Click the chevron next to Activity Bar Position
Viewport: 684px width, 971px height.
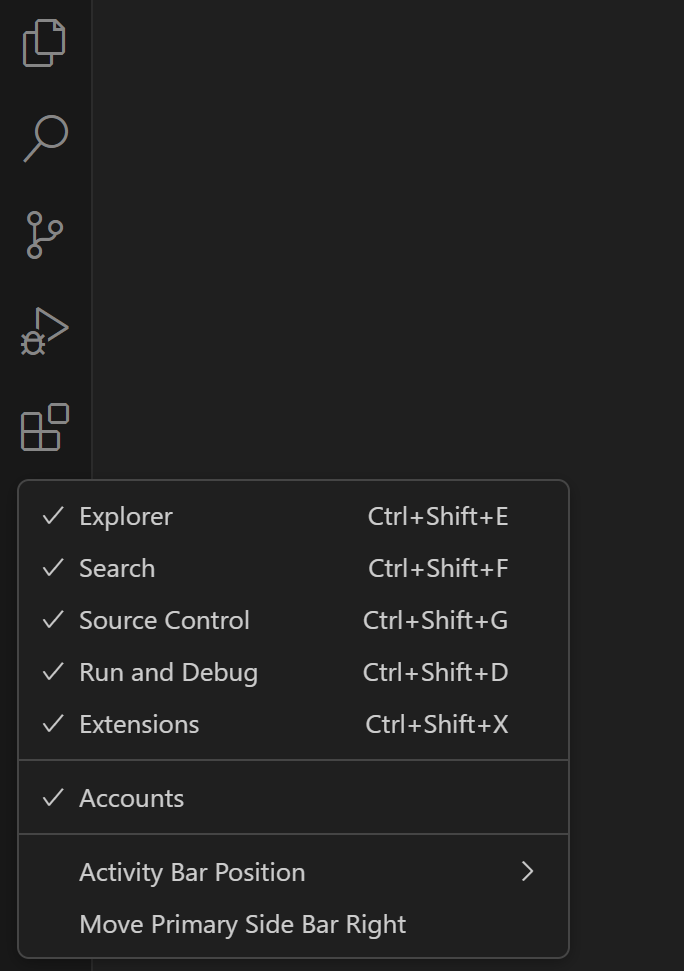click(529, 871)
